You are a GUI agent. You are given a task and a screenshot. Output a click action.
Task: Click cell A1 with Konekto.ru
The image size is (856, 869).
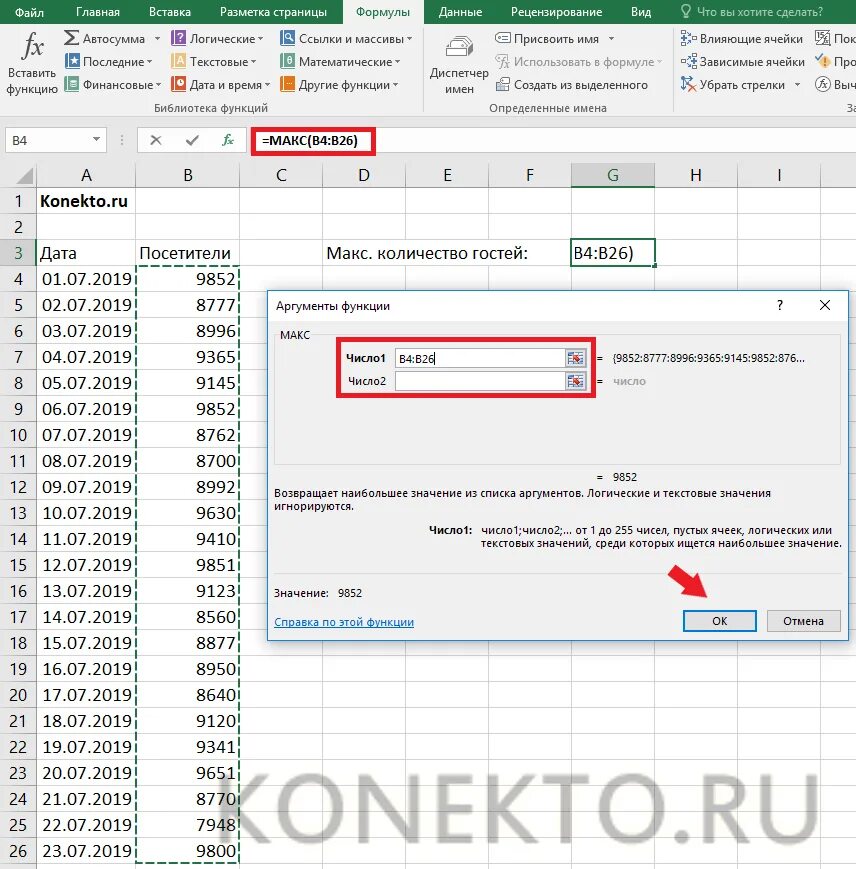(86, 201)
